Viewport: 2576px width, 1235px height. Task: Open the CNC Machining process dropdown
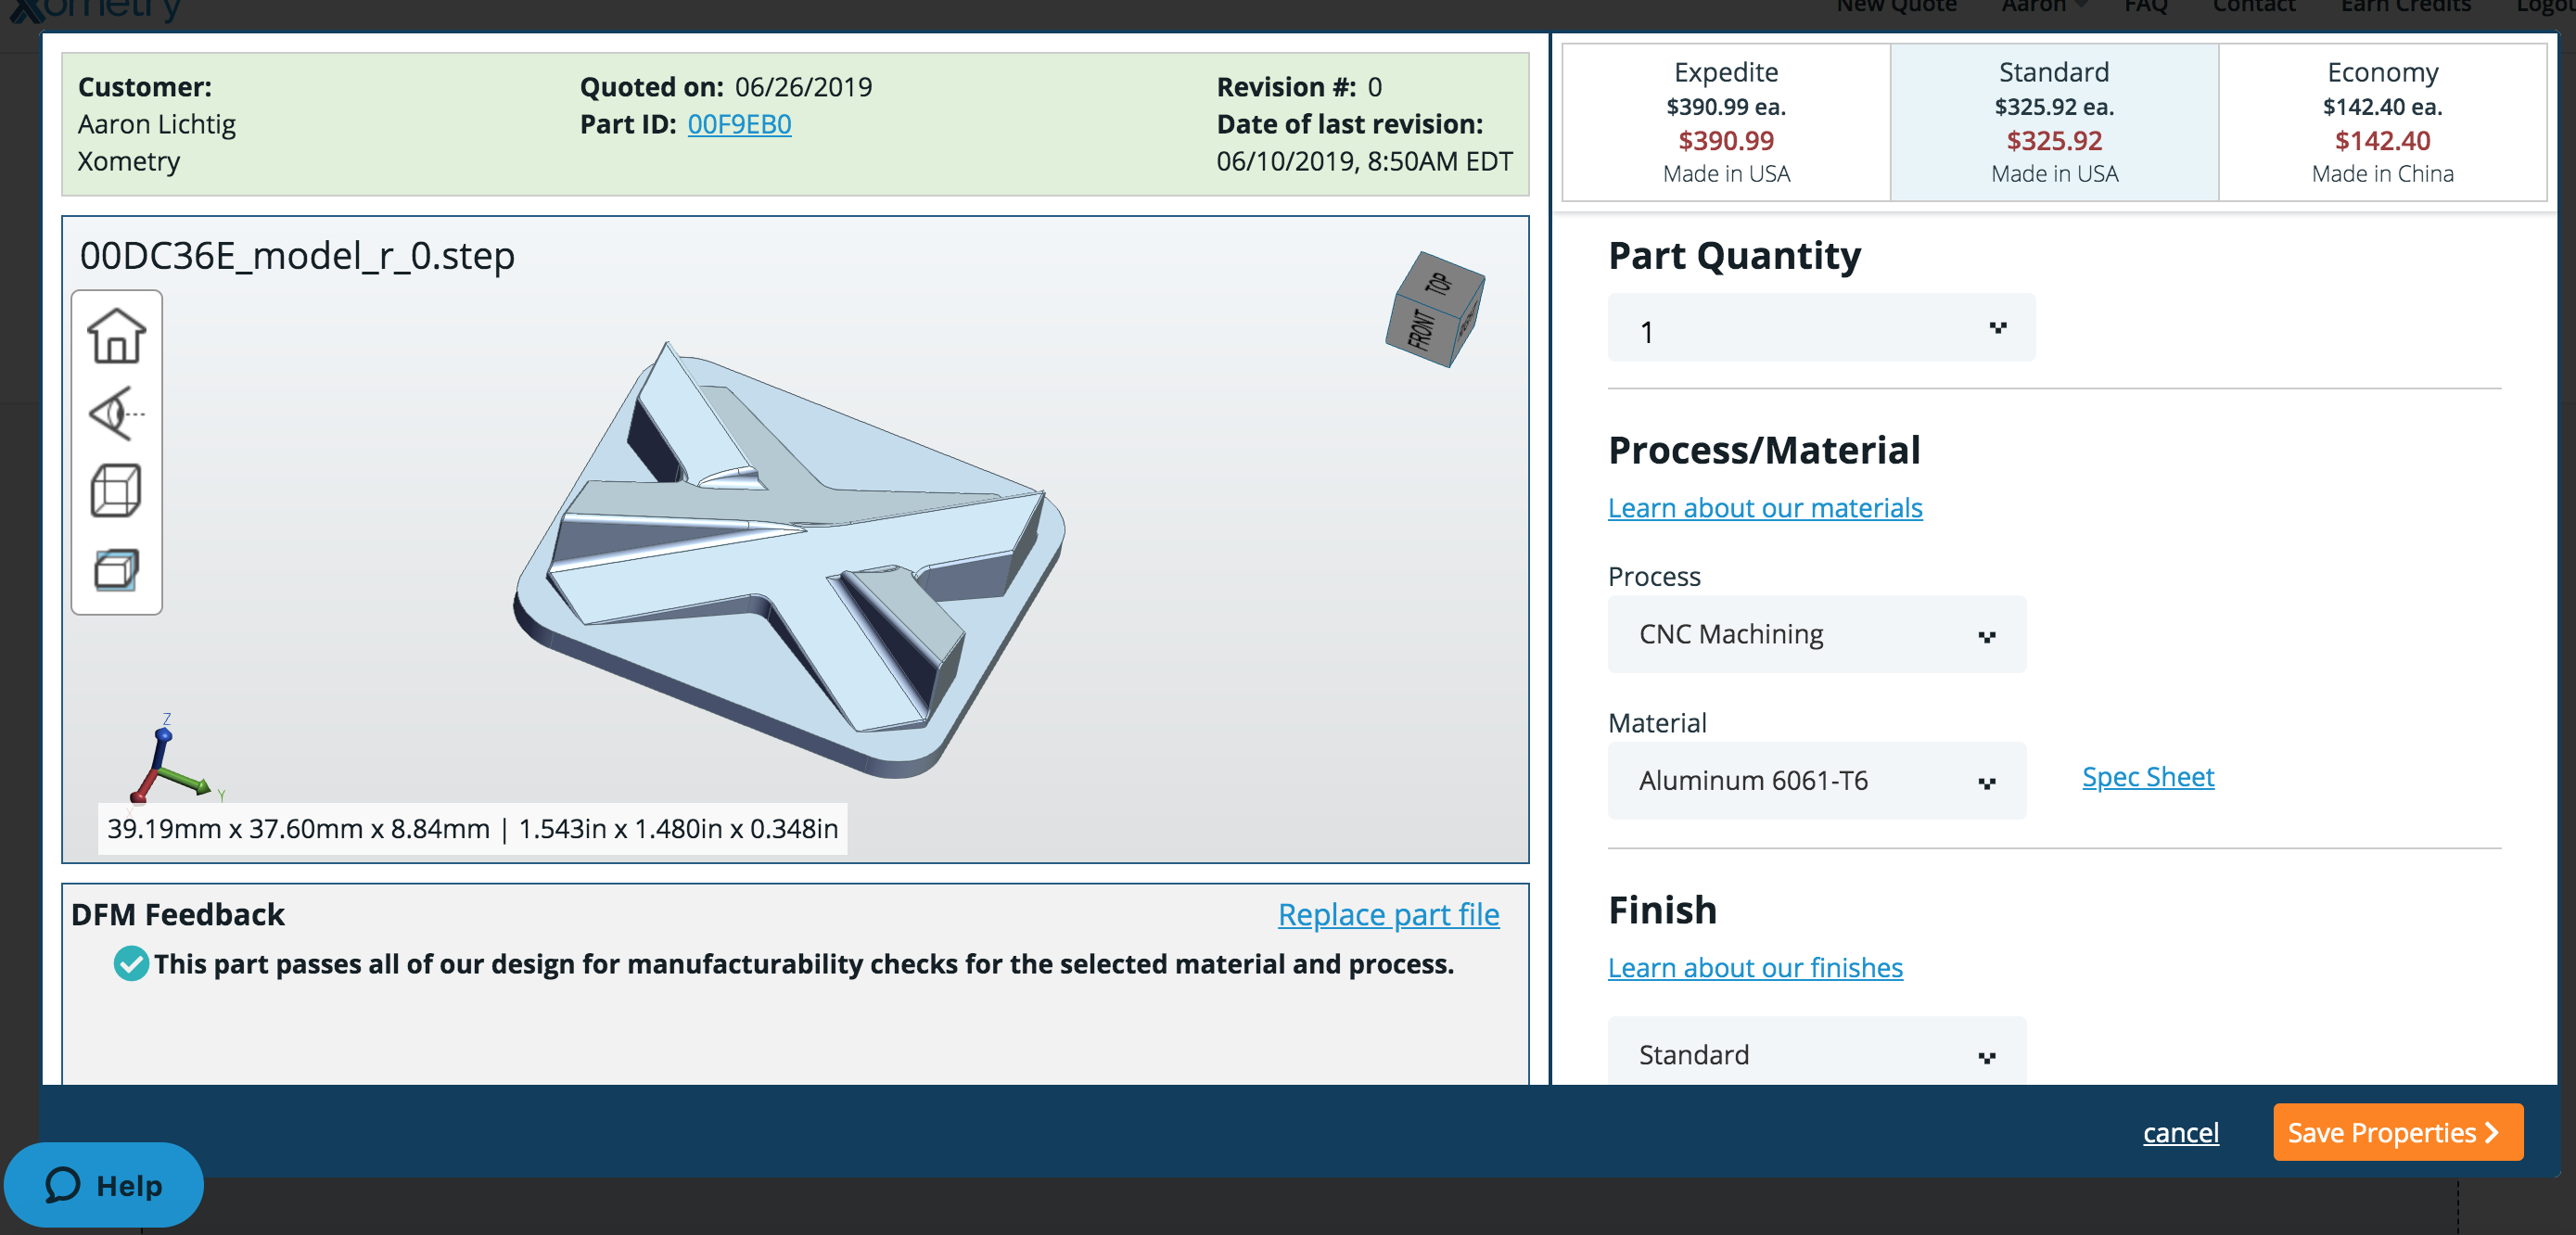point(1816,634)
